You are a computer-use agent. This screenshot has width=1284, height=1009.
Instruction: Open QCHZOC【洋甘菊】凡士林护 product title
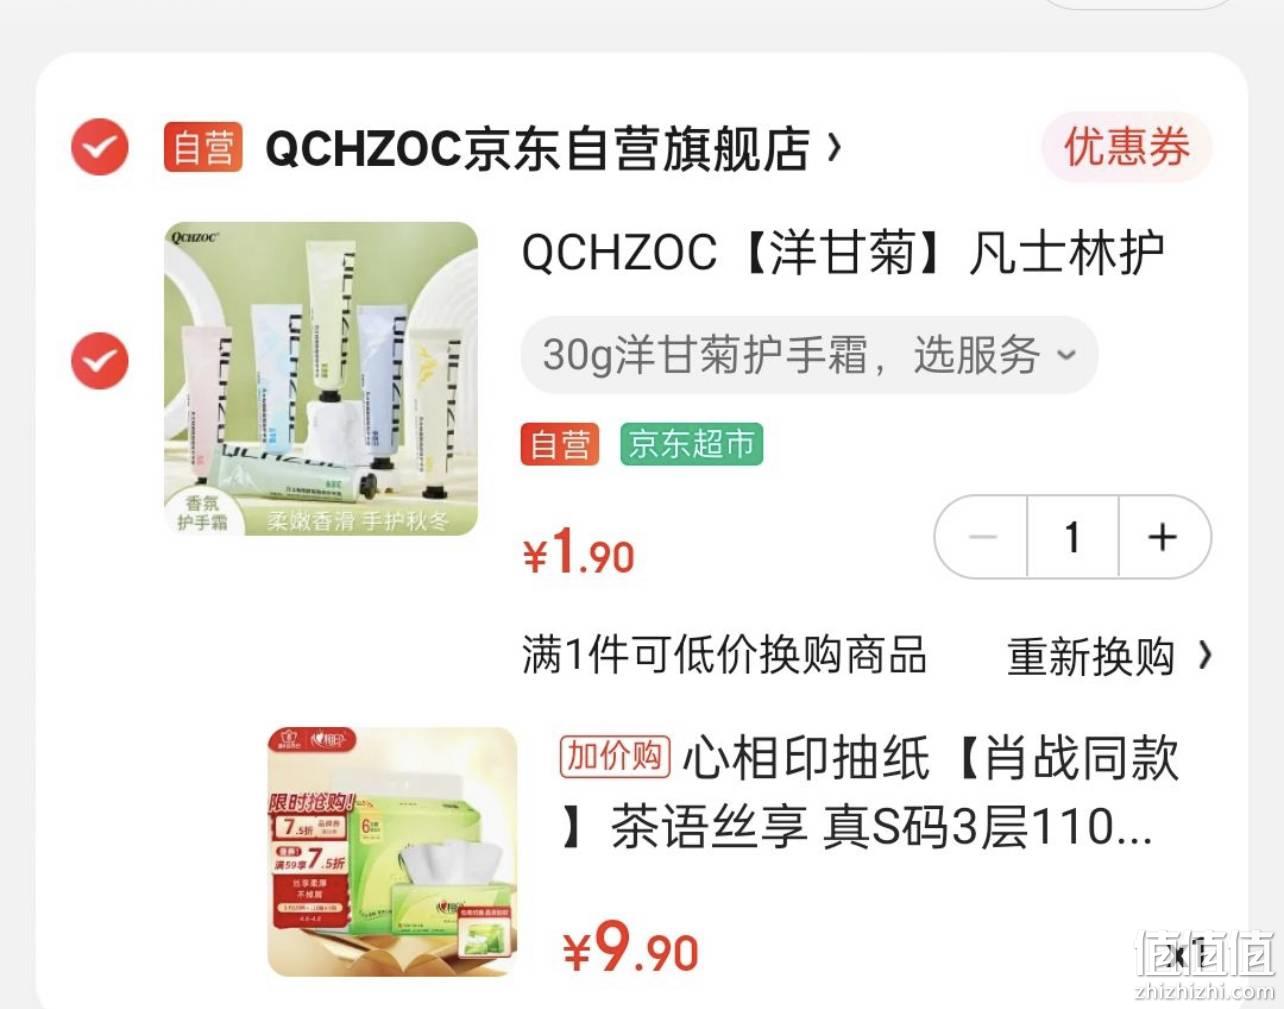[x=843, y=252]
